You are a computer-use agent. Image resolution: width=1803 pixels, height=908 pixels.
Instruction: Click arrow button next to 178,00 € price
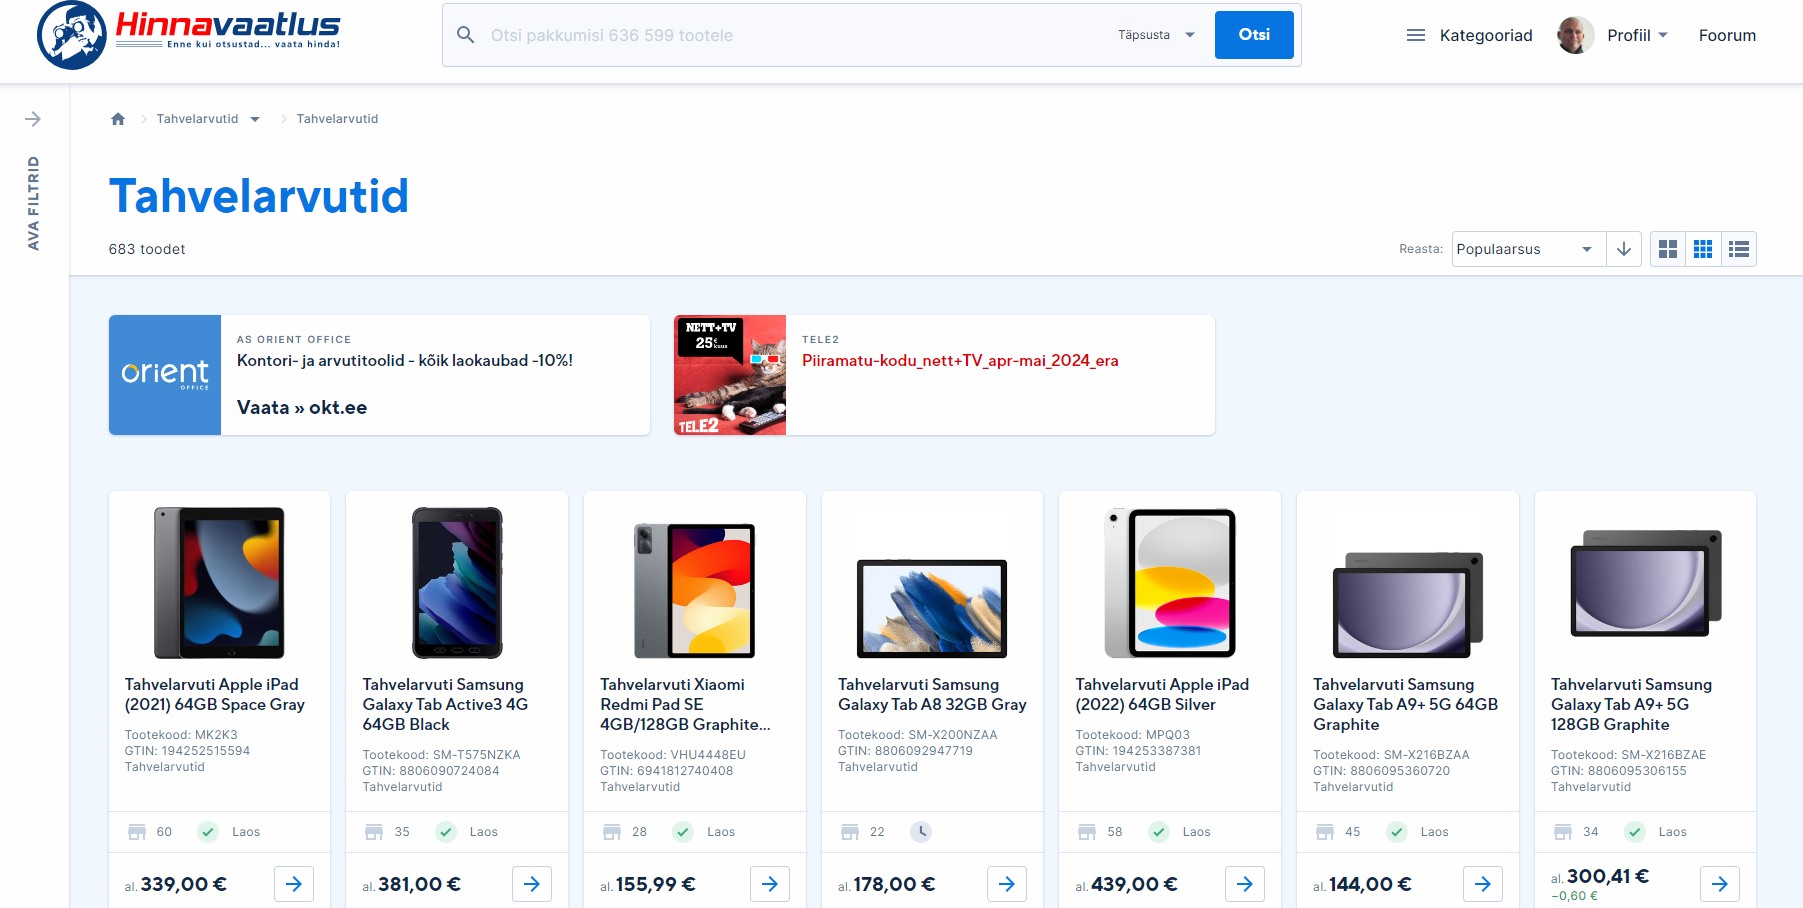coord(1007,884)
